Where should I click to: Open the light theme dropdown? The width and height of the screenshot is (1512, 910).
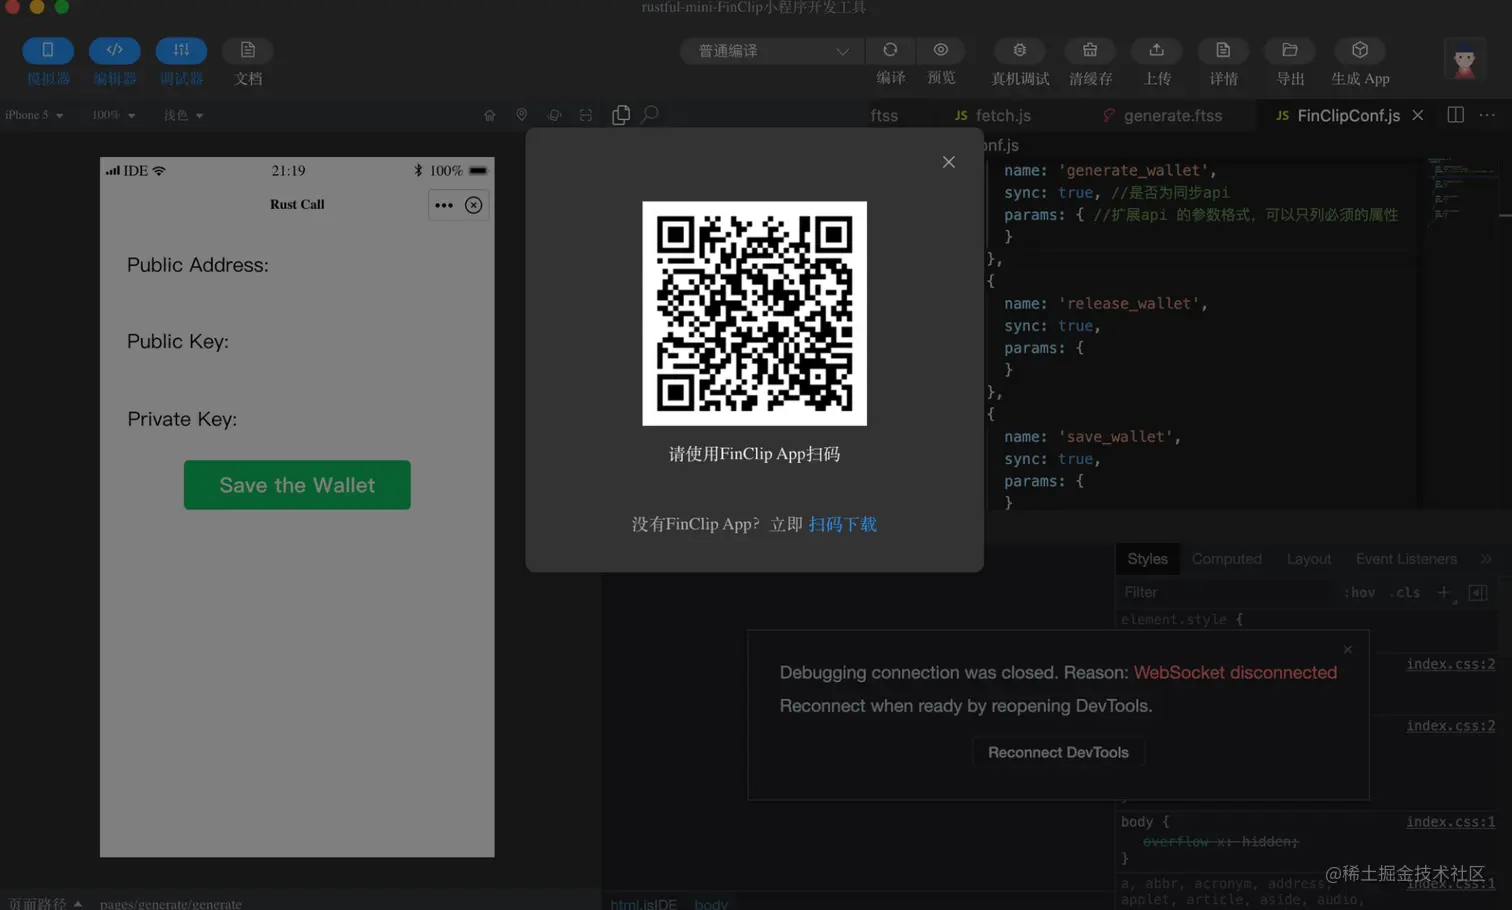pyautogui.click(x=183, y=115)
